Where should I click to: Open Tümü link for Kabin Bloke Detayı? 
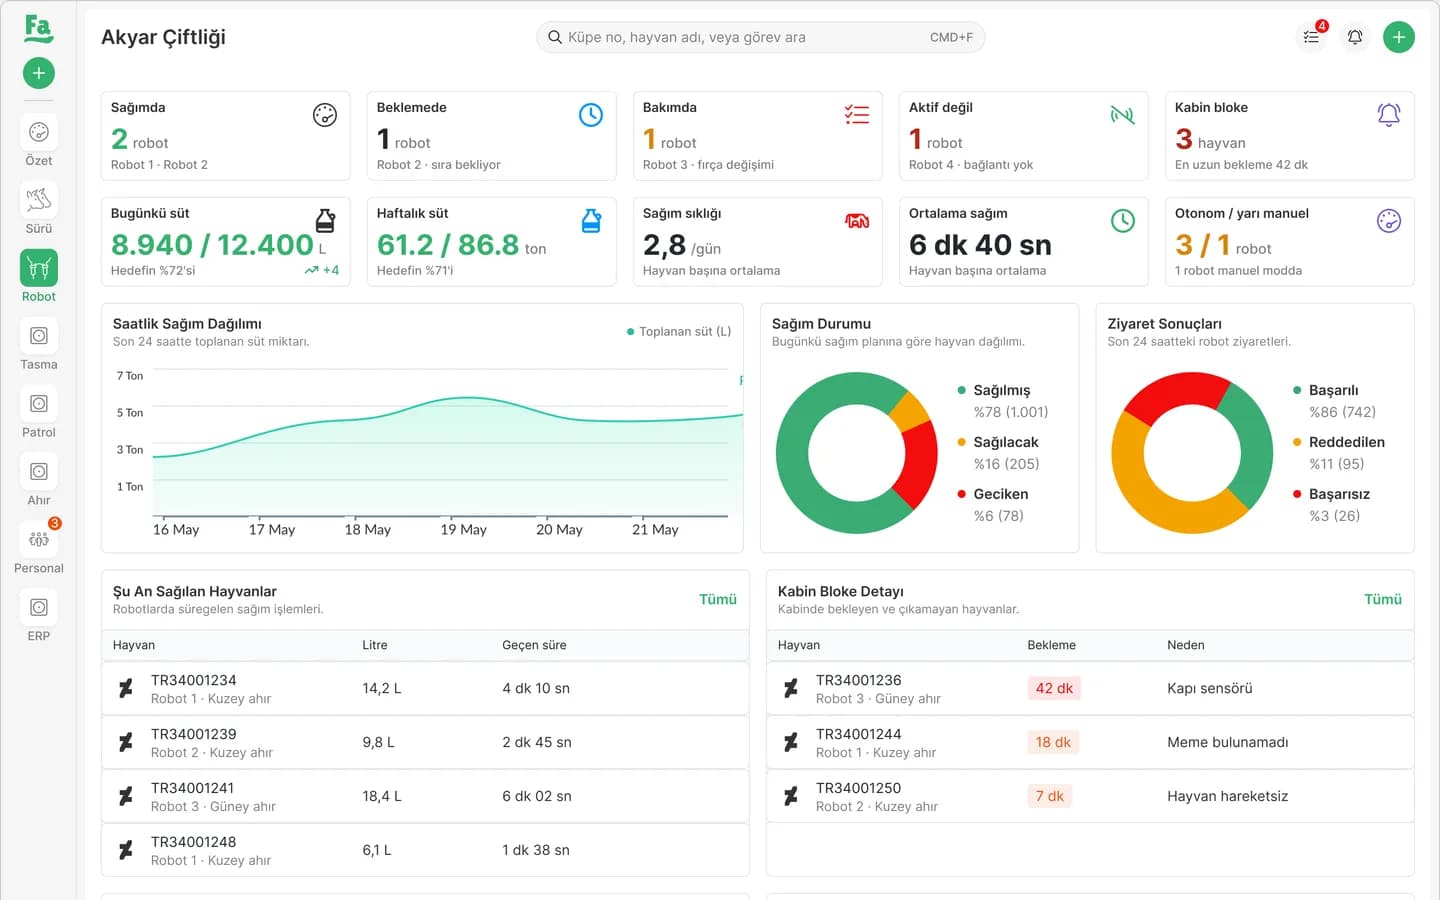1383,599
